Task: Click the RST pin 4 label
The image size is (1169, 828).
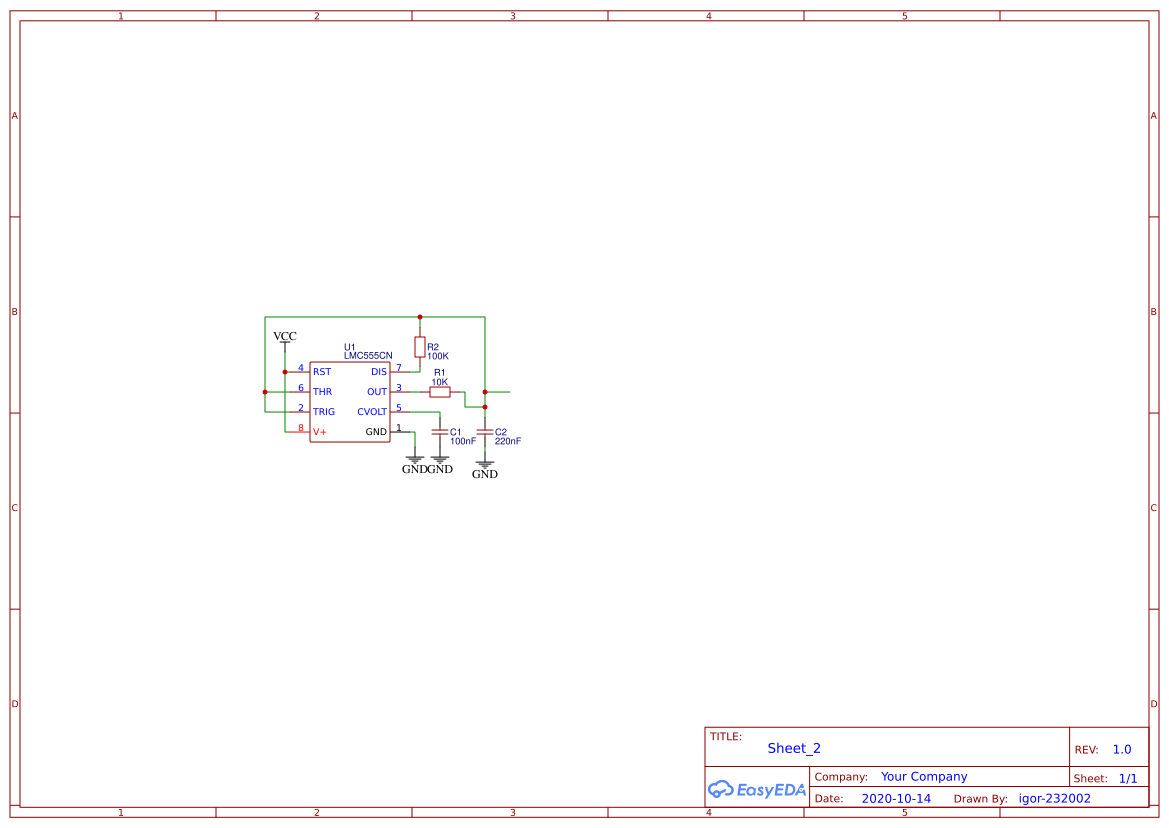Action: point(322,371)
